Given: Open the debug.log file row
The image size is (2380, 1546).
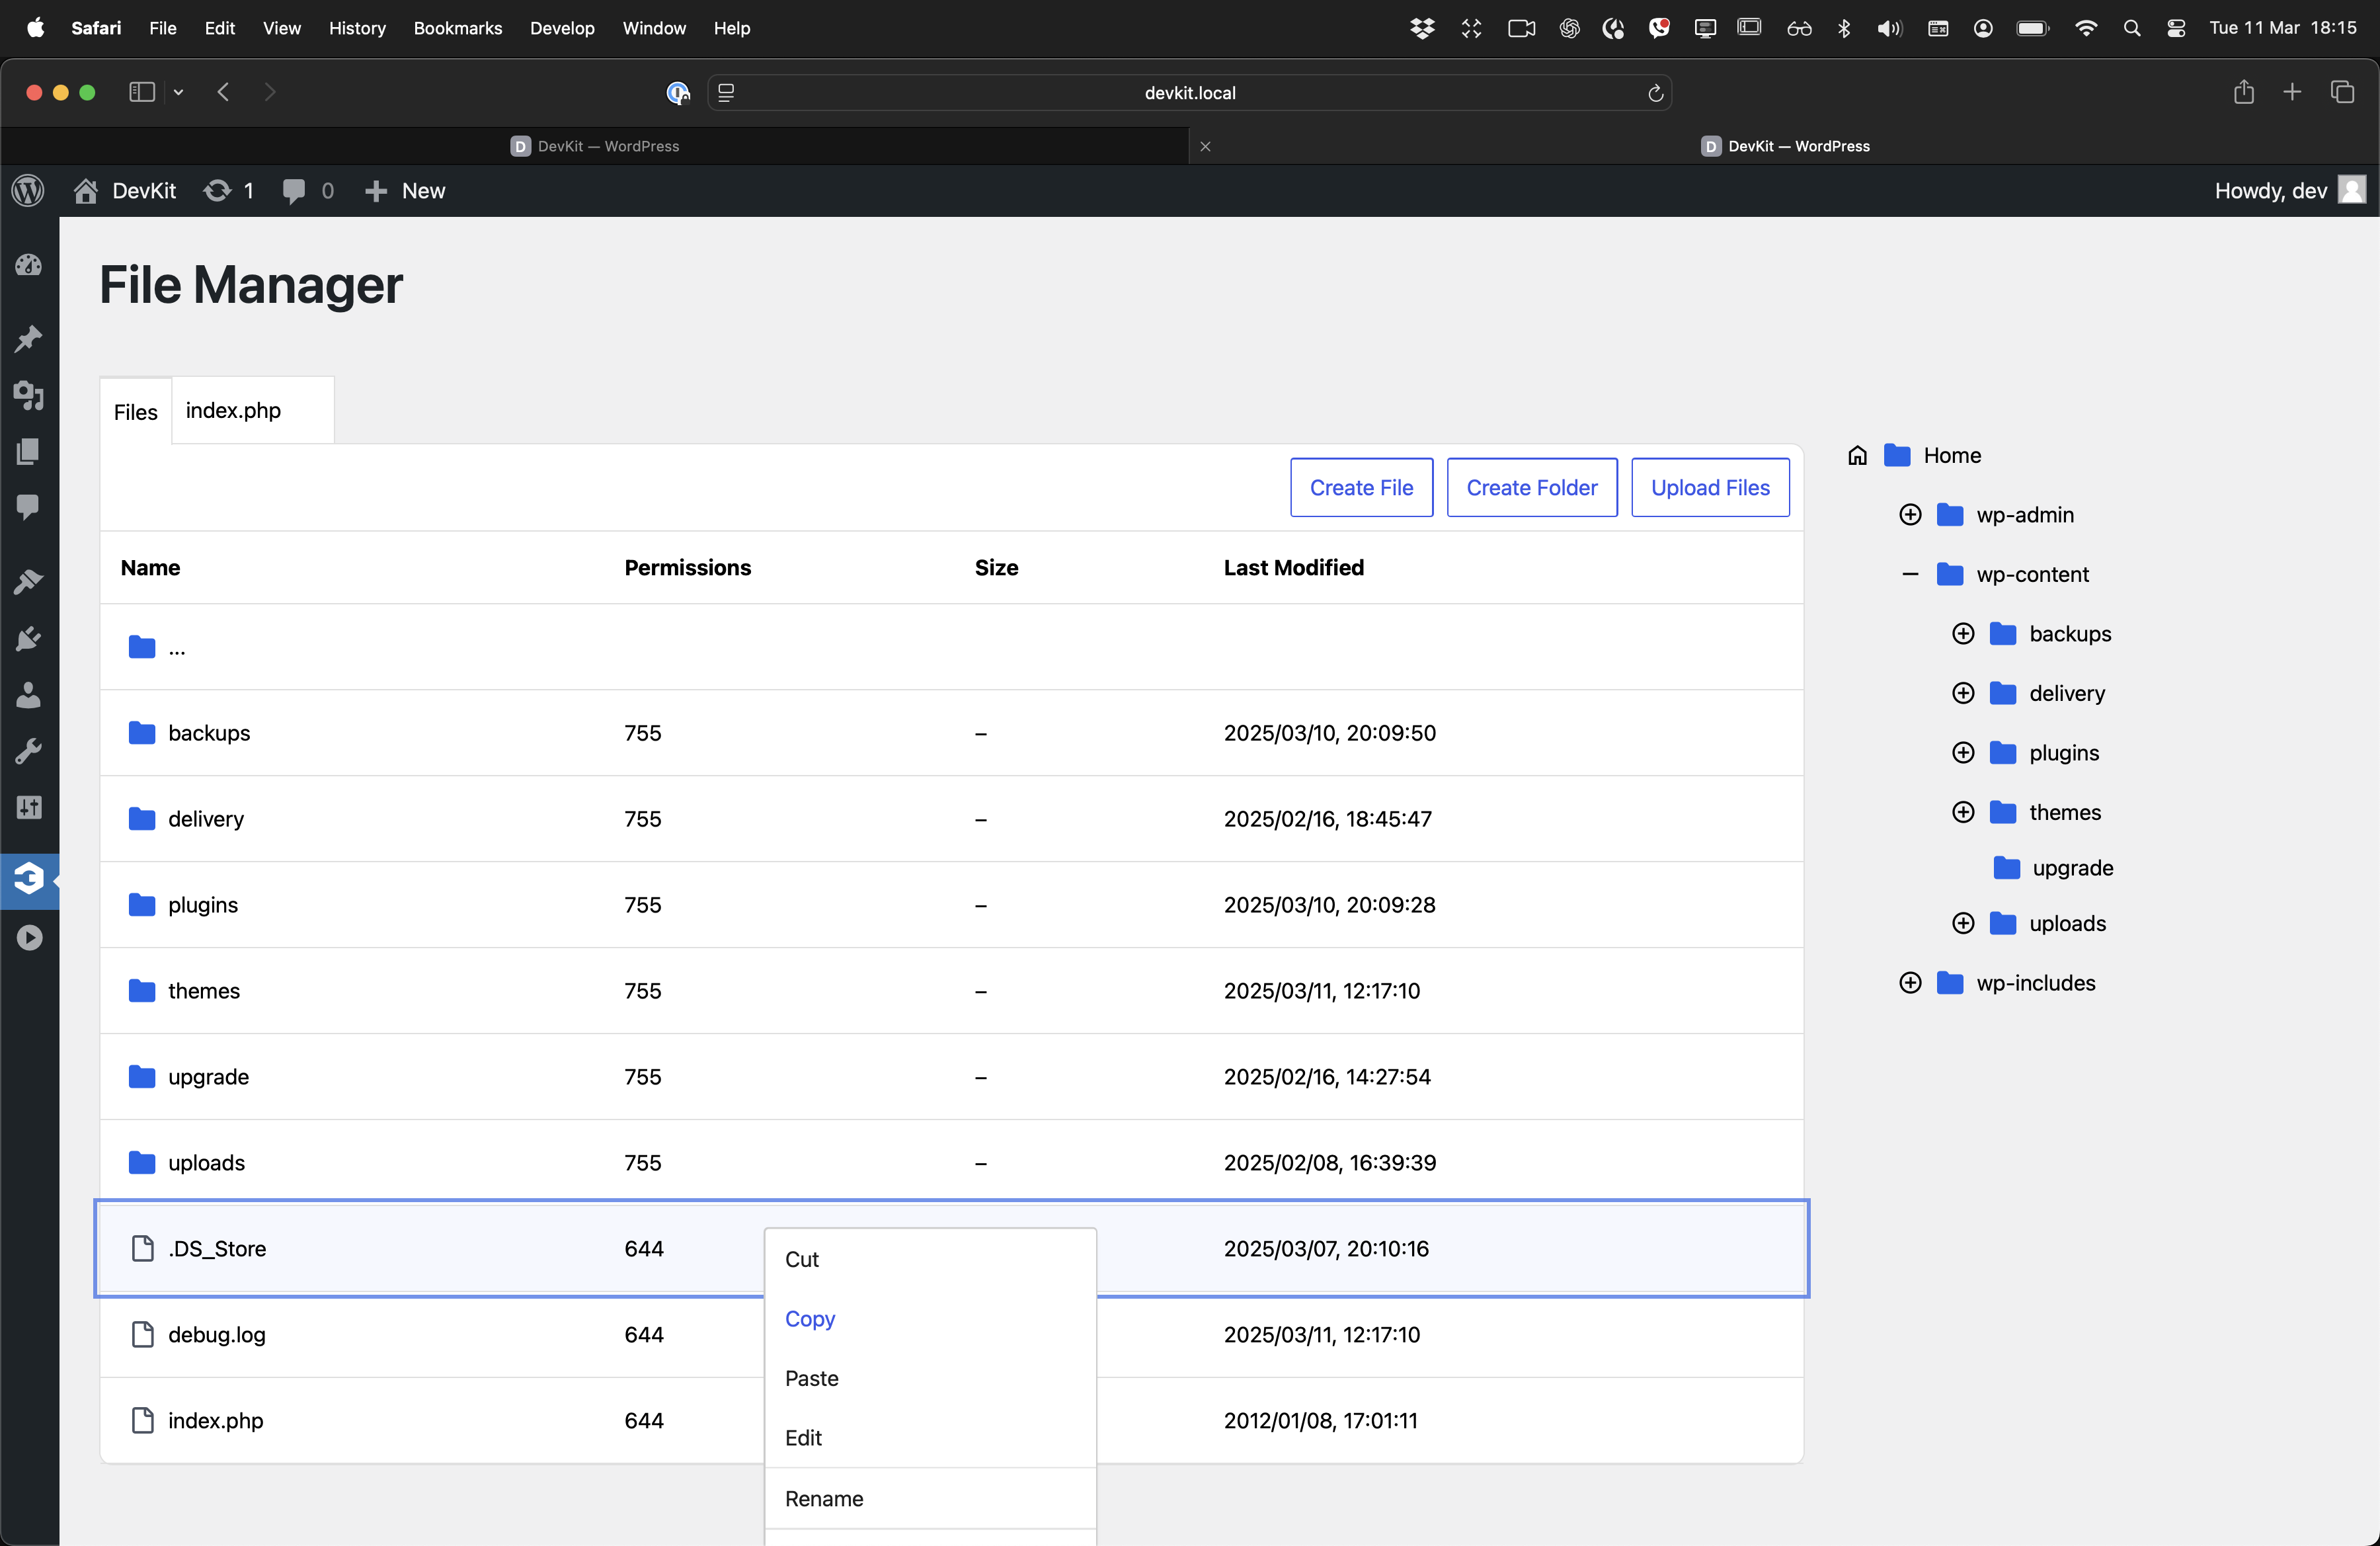Looking at the screenshot, I should [217, 1335].
